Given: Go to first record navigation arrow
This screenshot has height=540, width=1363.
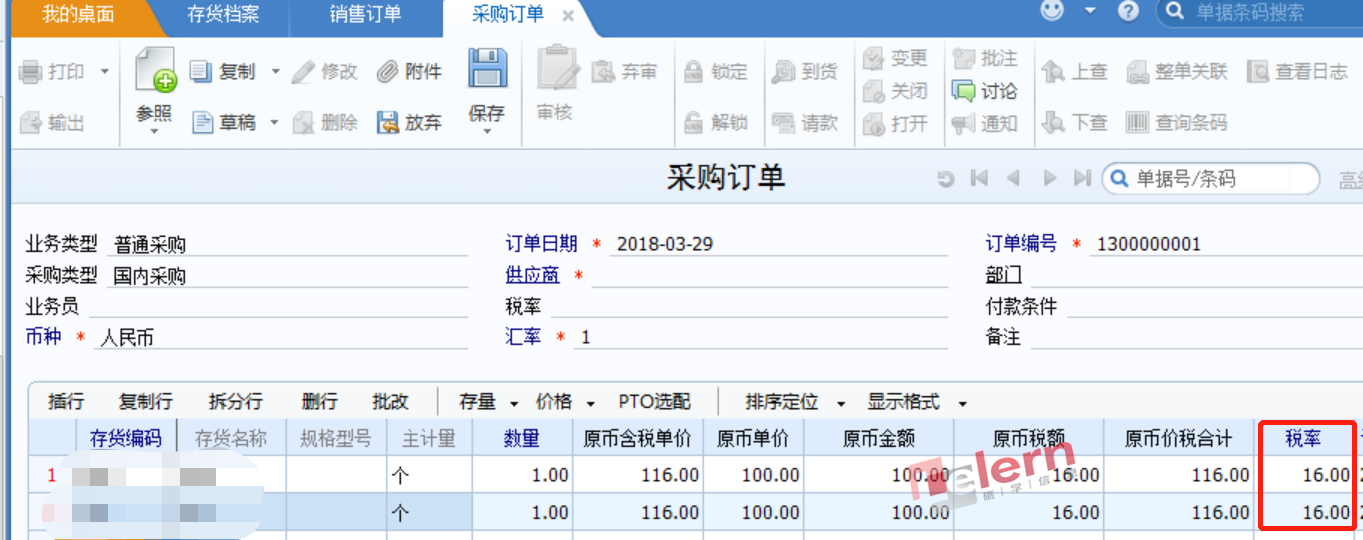Looking at the screenshot, I should 980,179.
